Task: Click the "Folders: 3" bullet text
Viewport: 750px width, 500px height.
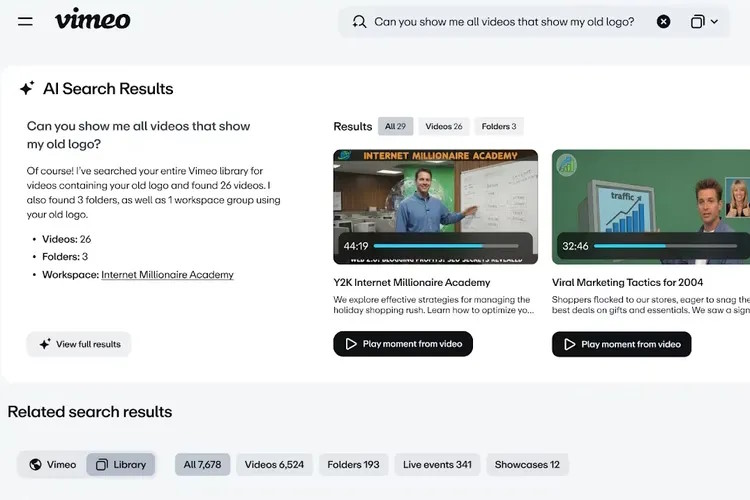Action: [x=65, y=256]
